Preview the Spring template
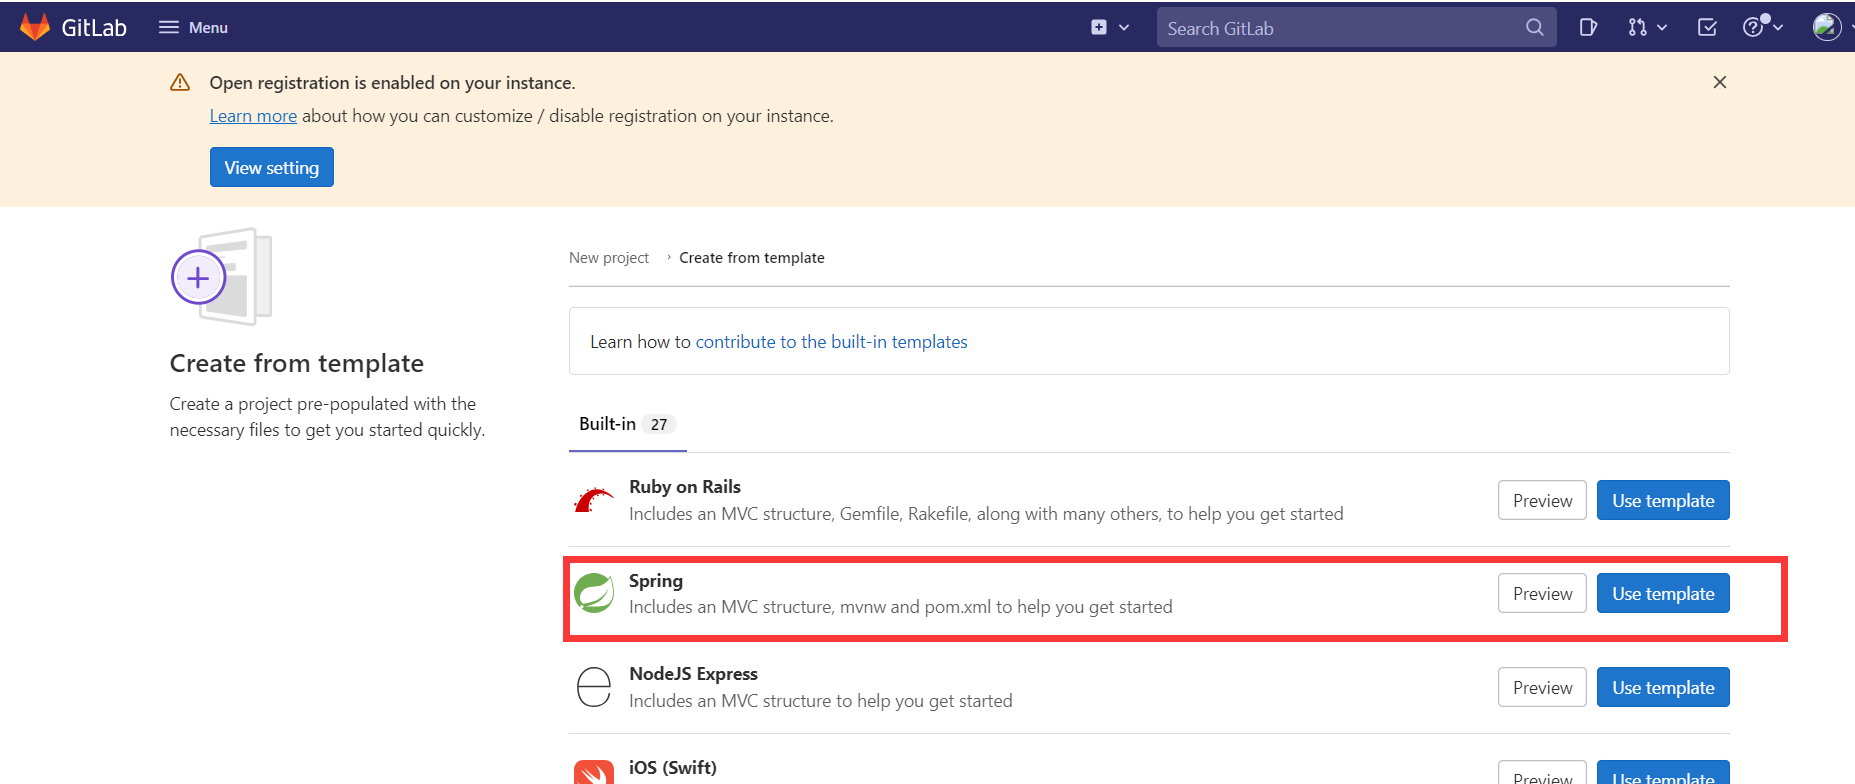The image size is (1855, 784). (x=1542, y=594)
